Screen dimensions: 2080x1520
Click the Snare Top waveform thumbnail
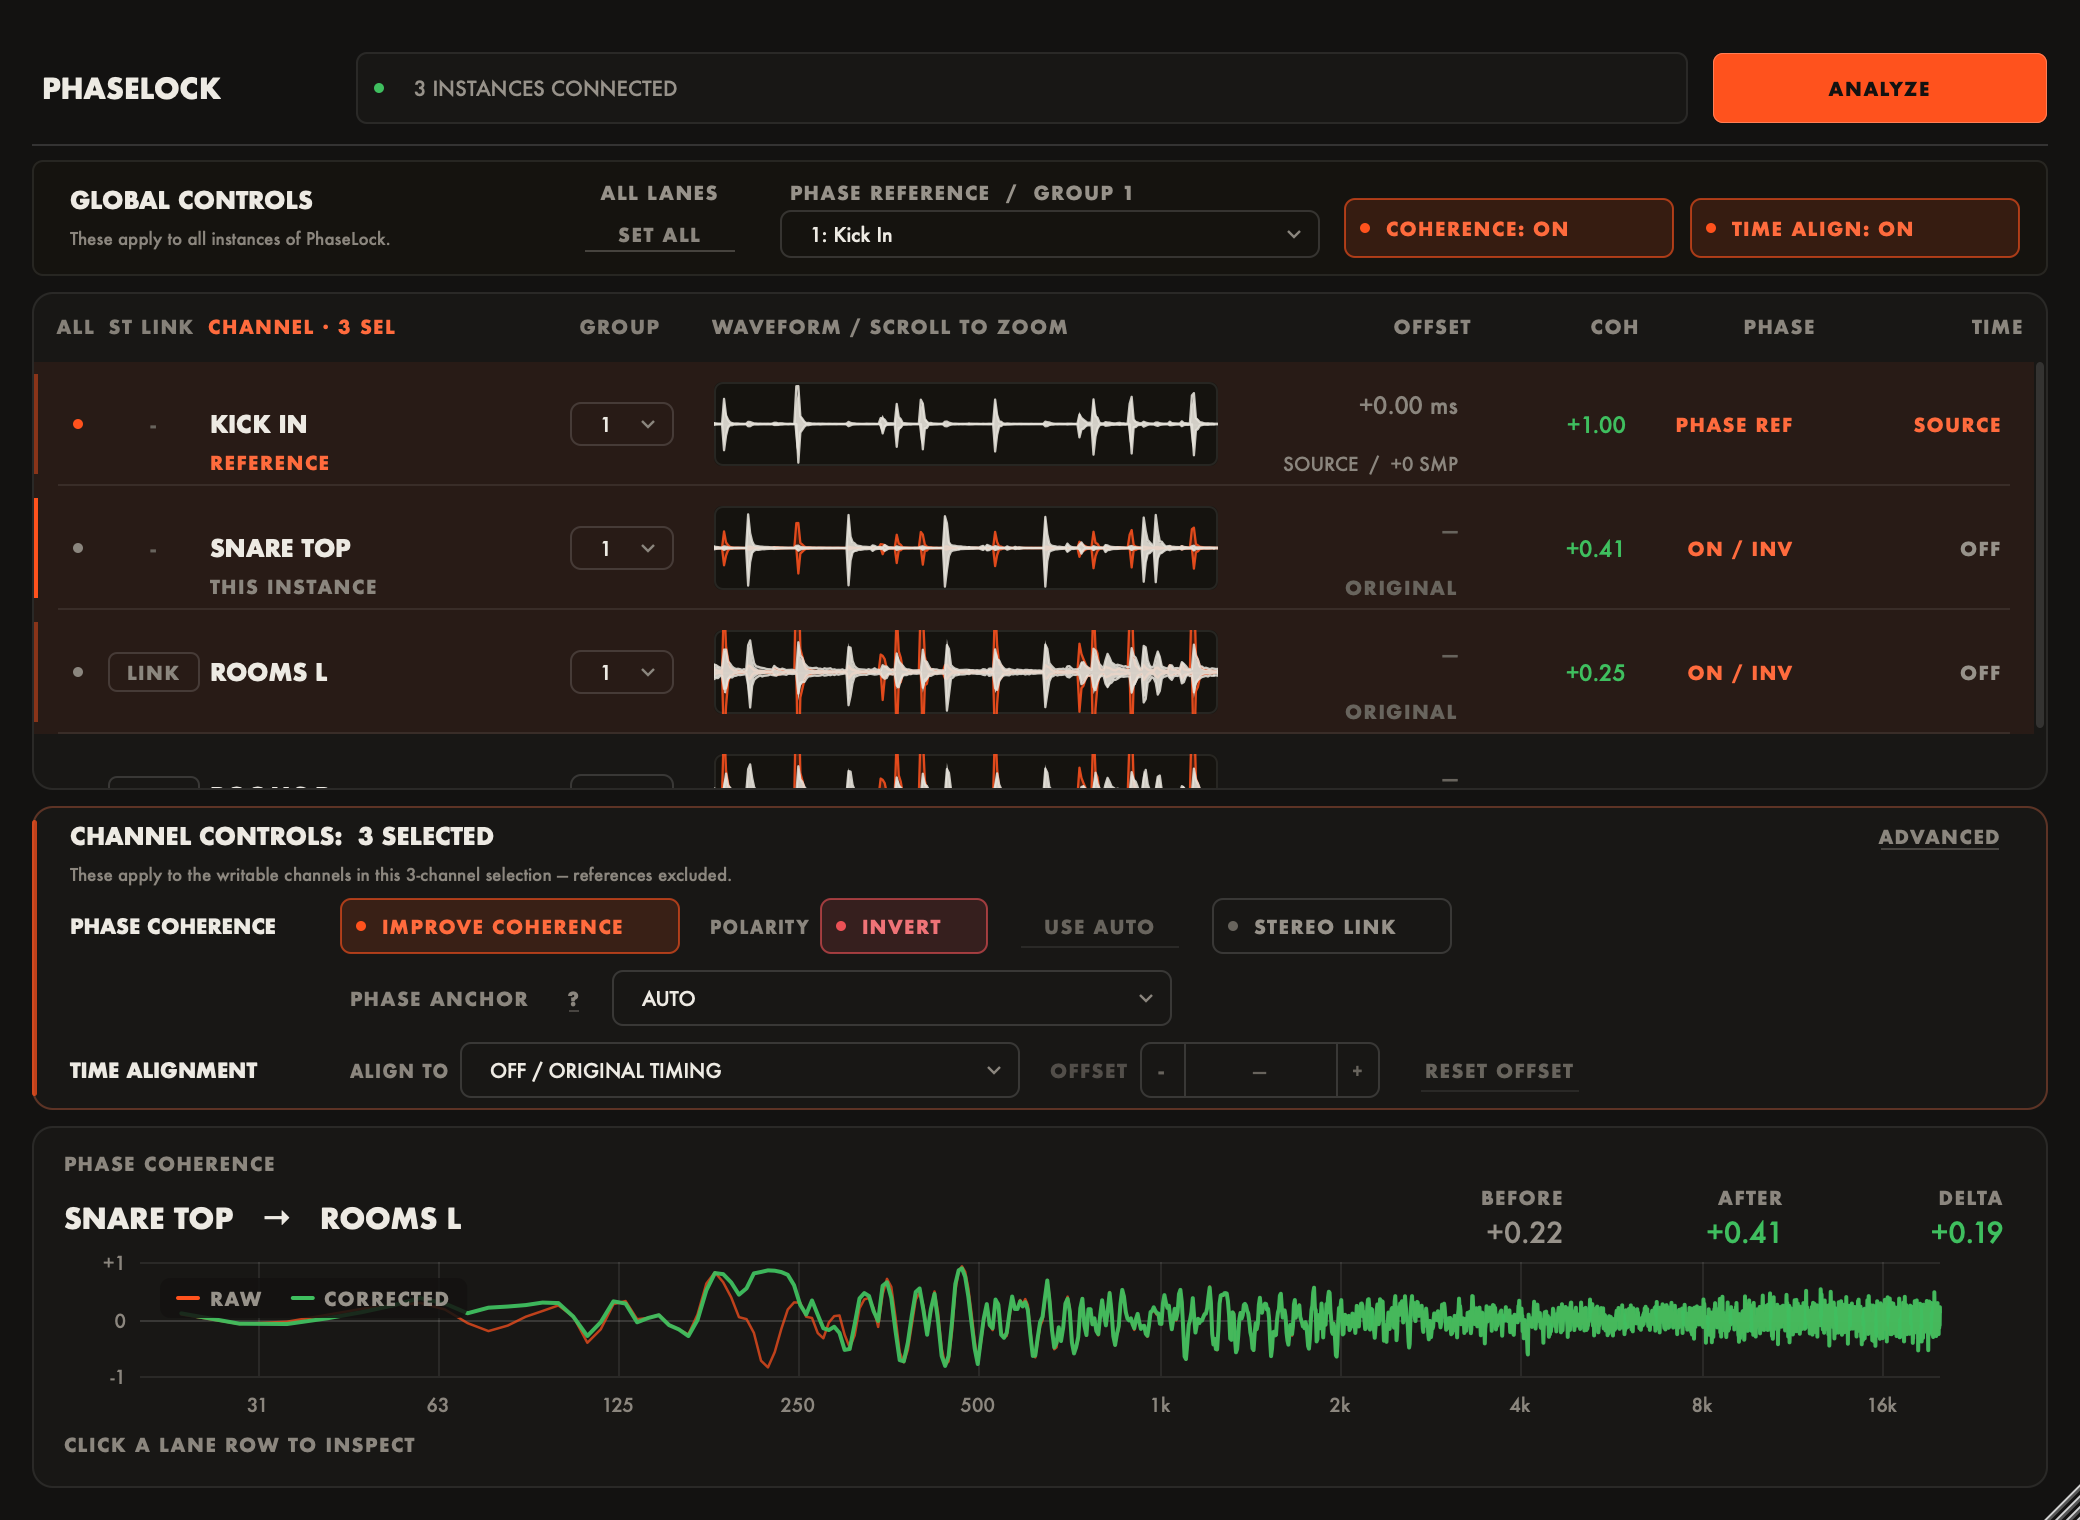[x=965, y=548]
